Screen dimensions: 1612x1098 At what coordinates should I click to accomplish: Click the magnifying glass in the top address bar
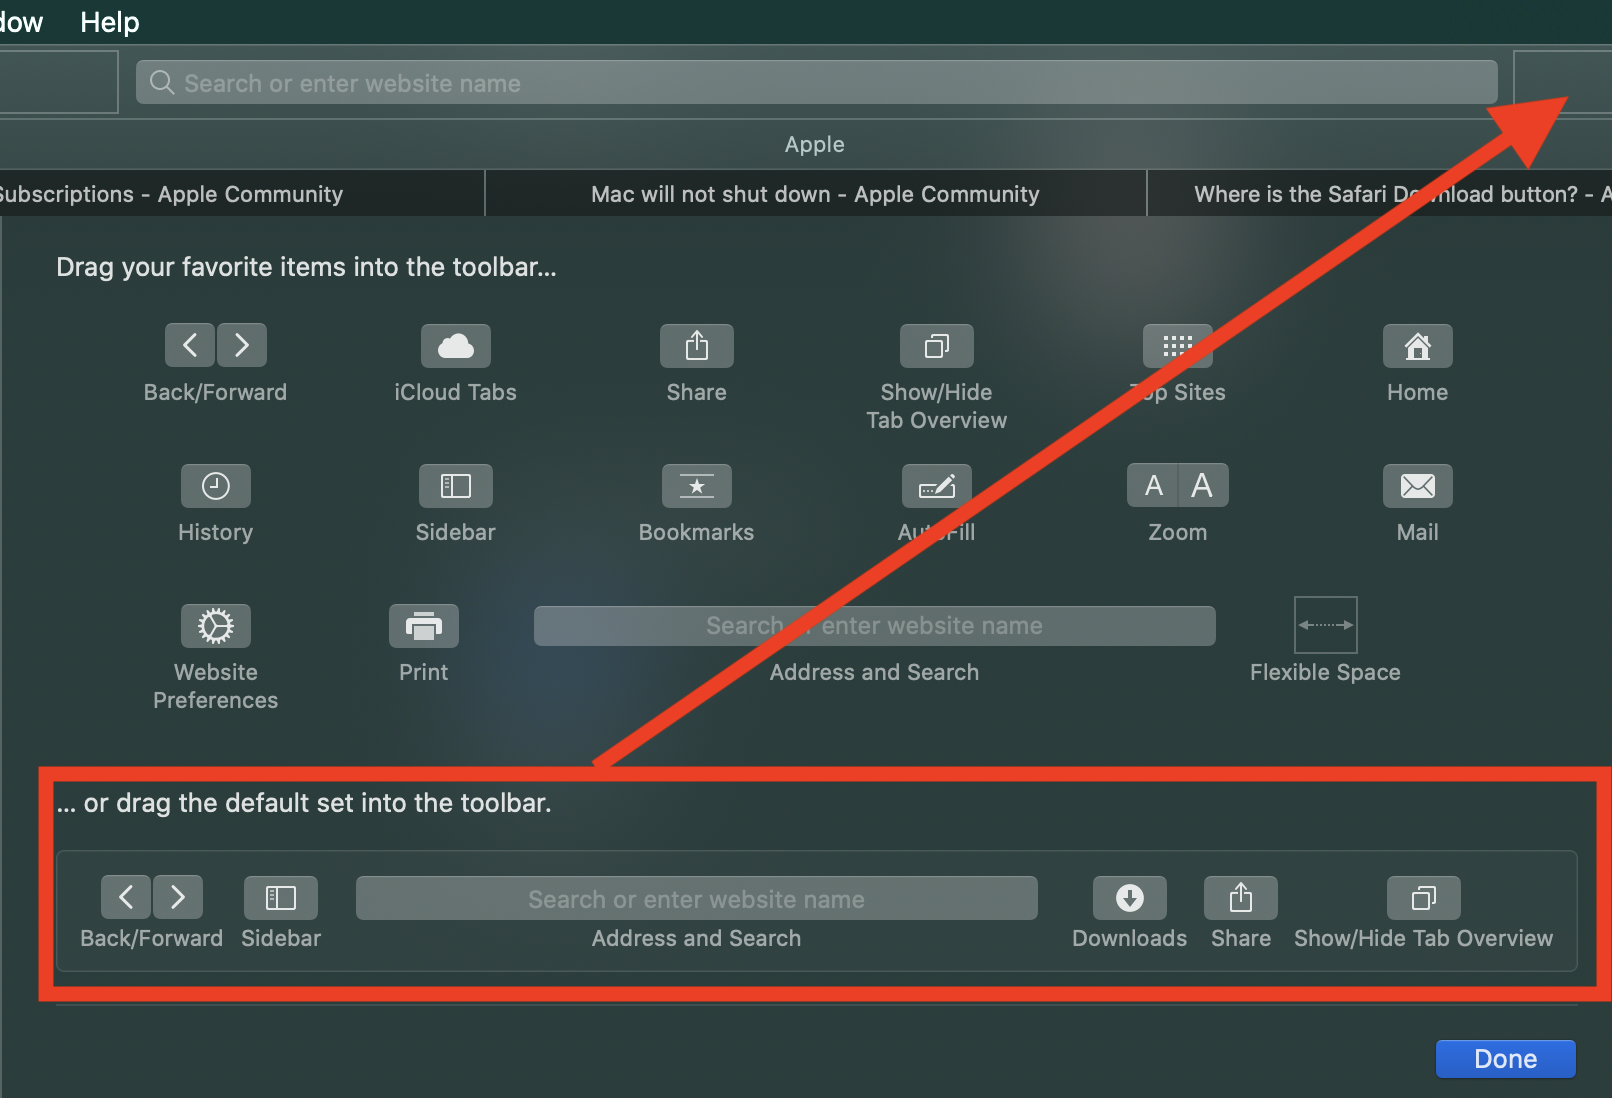point(162,82)
